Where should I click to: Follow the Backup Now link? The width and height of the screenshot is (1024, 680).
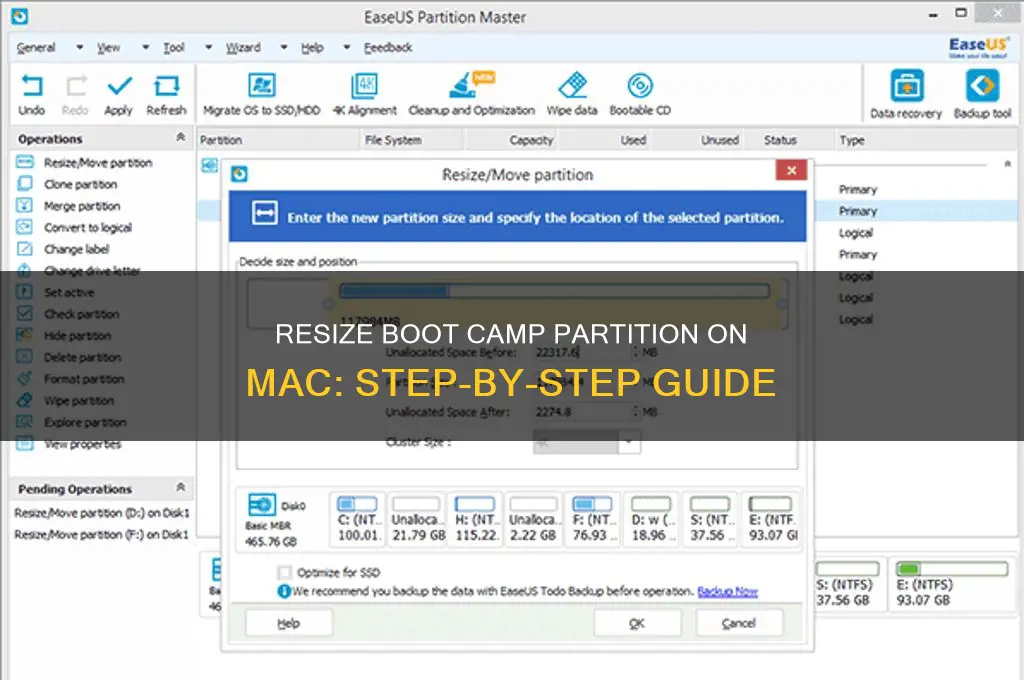728,591
